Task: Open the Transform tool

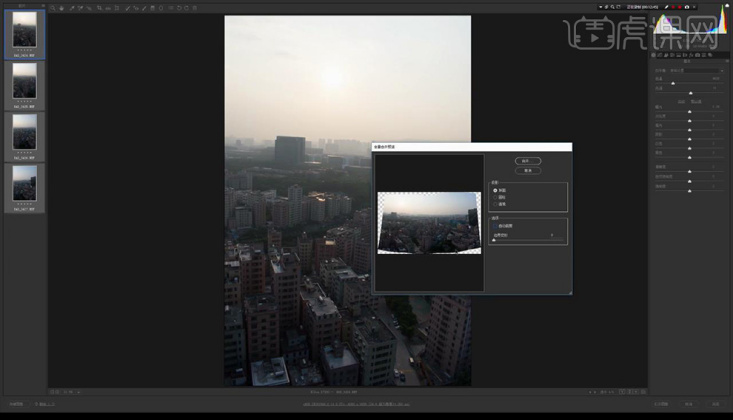Action: pyautogui.click(x=117, y=8)
